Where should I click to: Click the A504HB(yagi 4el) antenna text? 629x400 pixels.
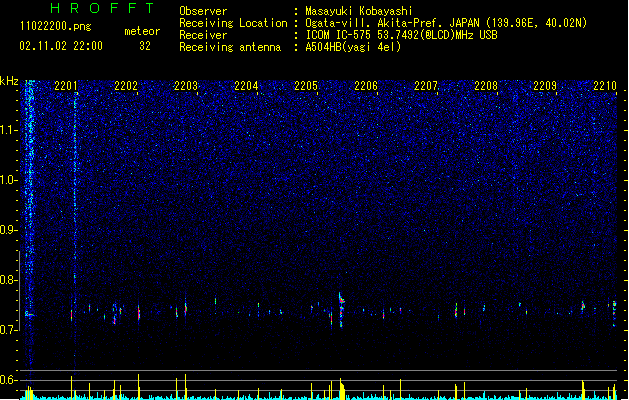353,47
